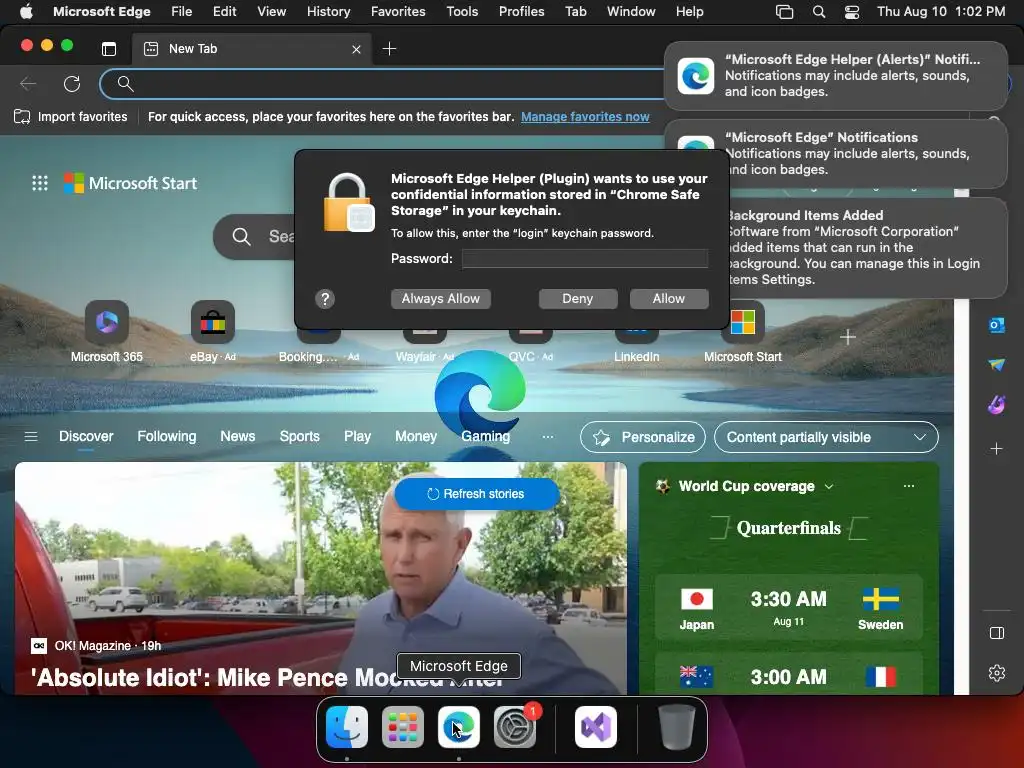Image resolution: width=1024 pixels, height=768 pixels.
Task: Expand Content partially visible dropdown
Action: 826,437
